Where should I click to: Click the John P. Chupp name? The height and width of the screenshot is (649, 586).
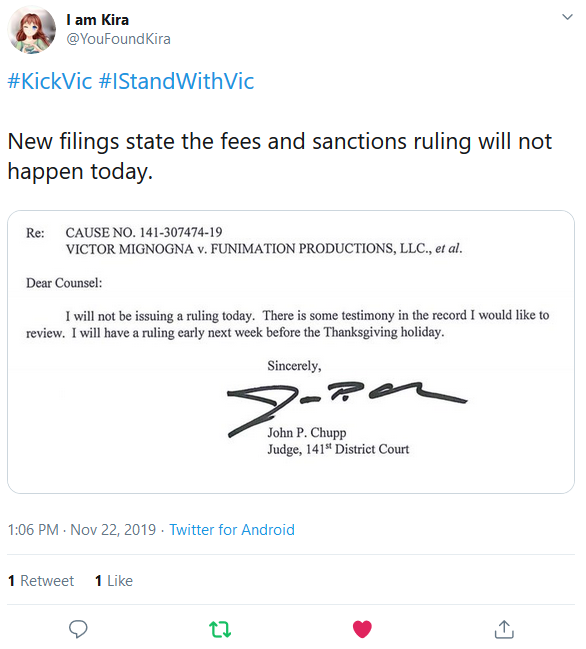(x=307, y=433)
